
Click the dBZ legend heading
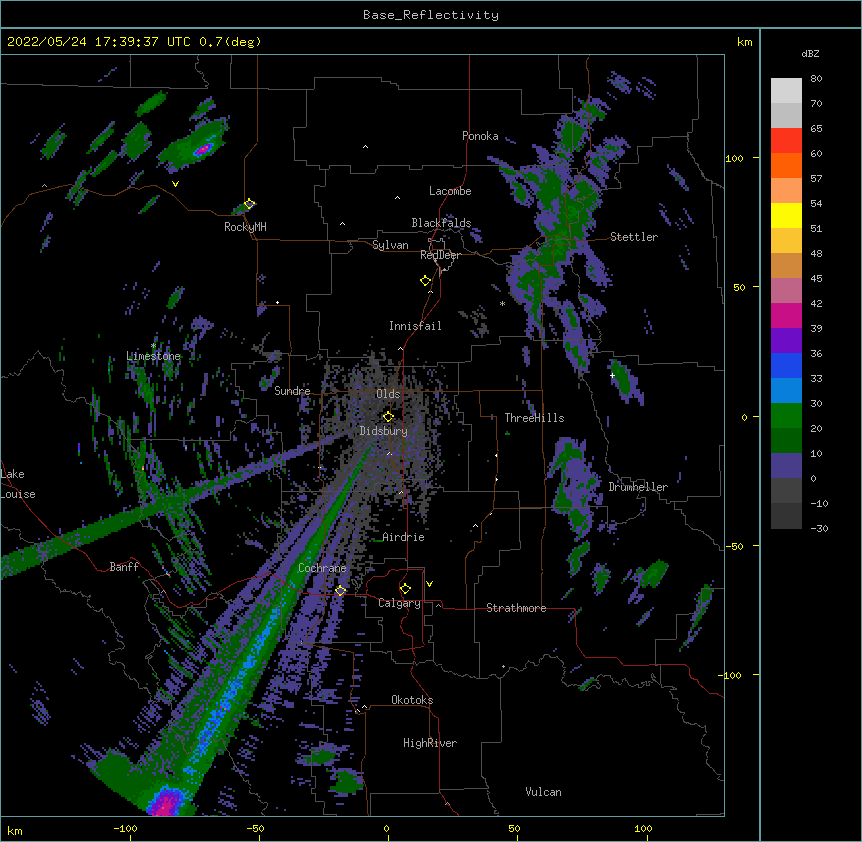point(810,53)
